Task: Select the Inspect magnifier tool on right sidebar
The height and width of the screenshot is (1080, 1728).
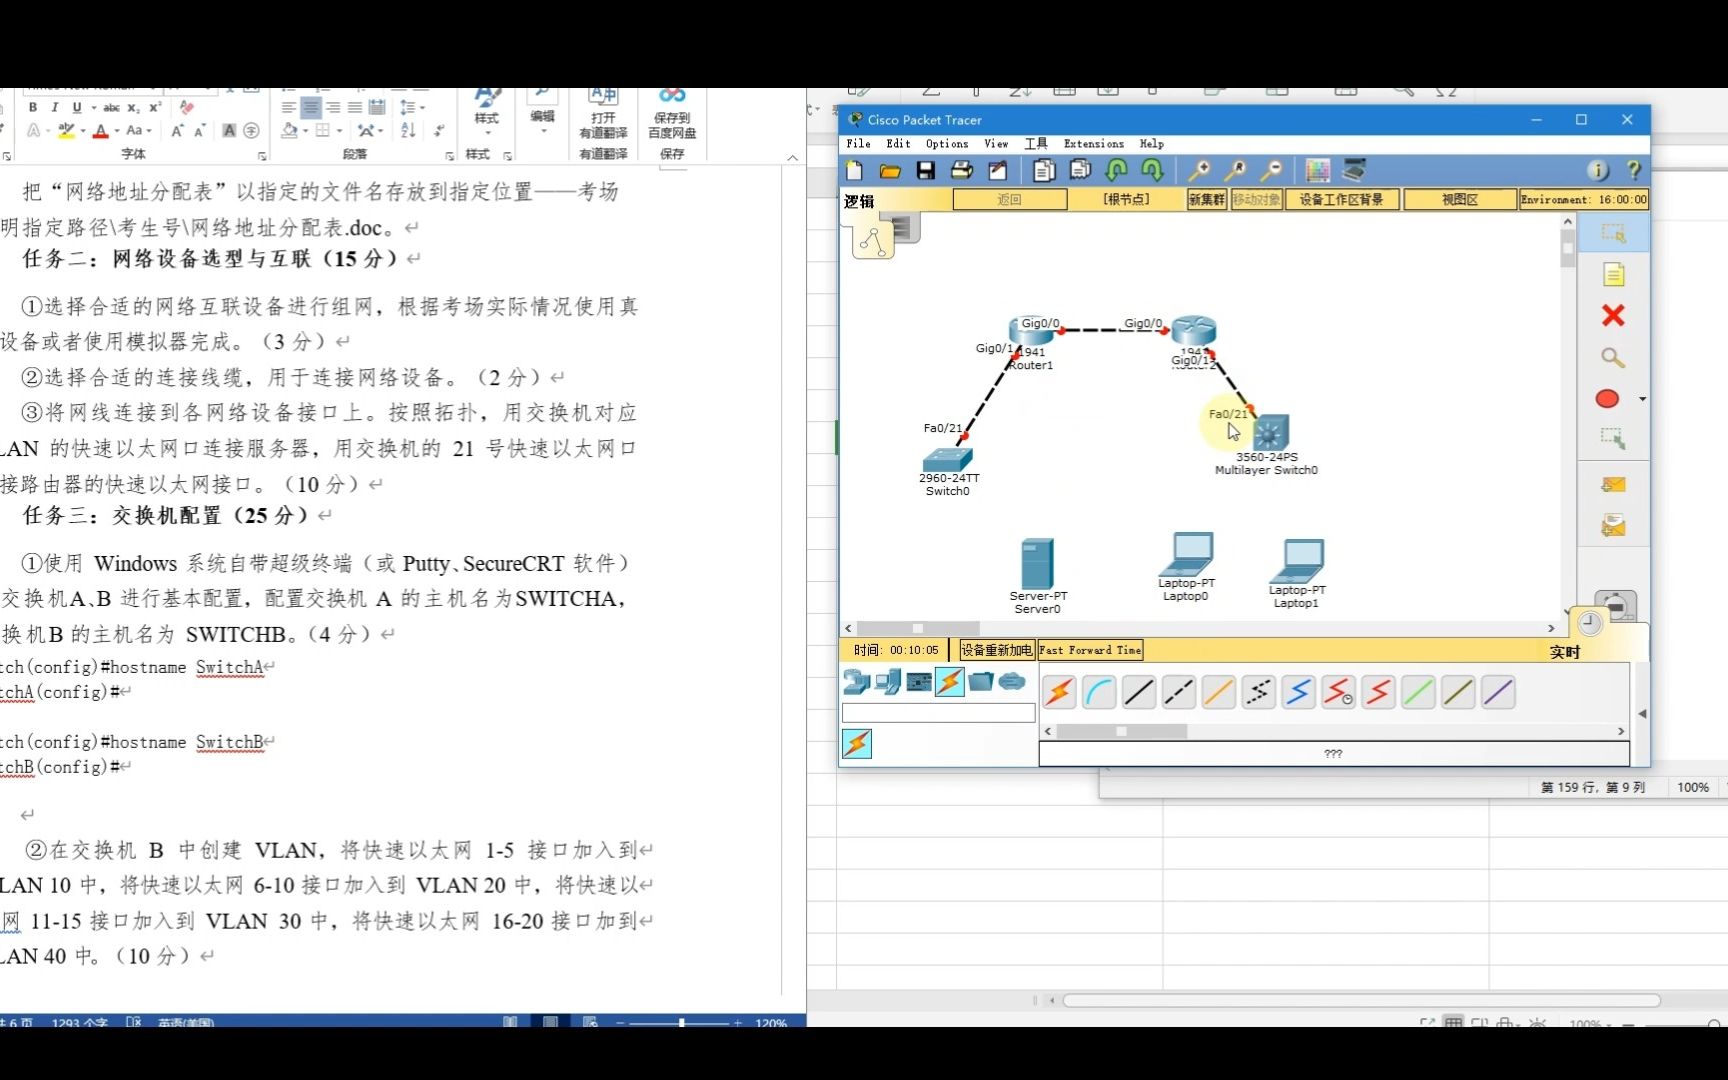Action: click(x=1613, y=357)
